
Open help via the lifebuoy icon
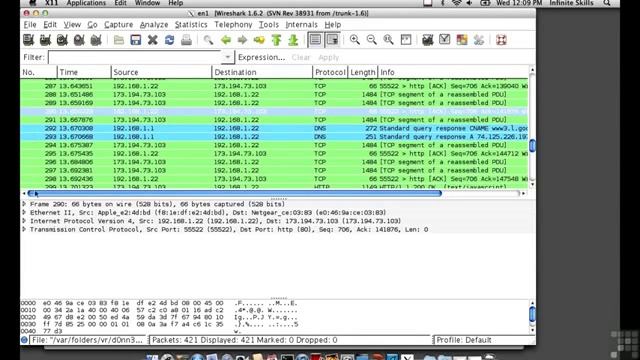501,40
